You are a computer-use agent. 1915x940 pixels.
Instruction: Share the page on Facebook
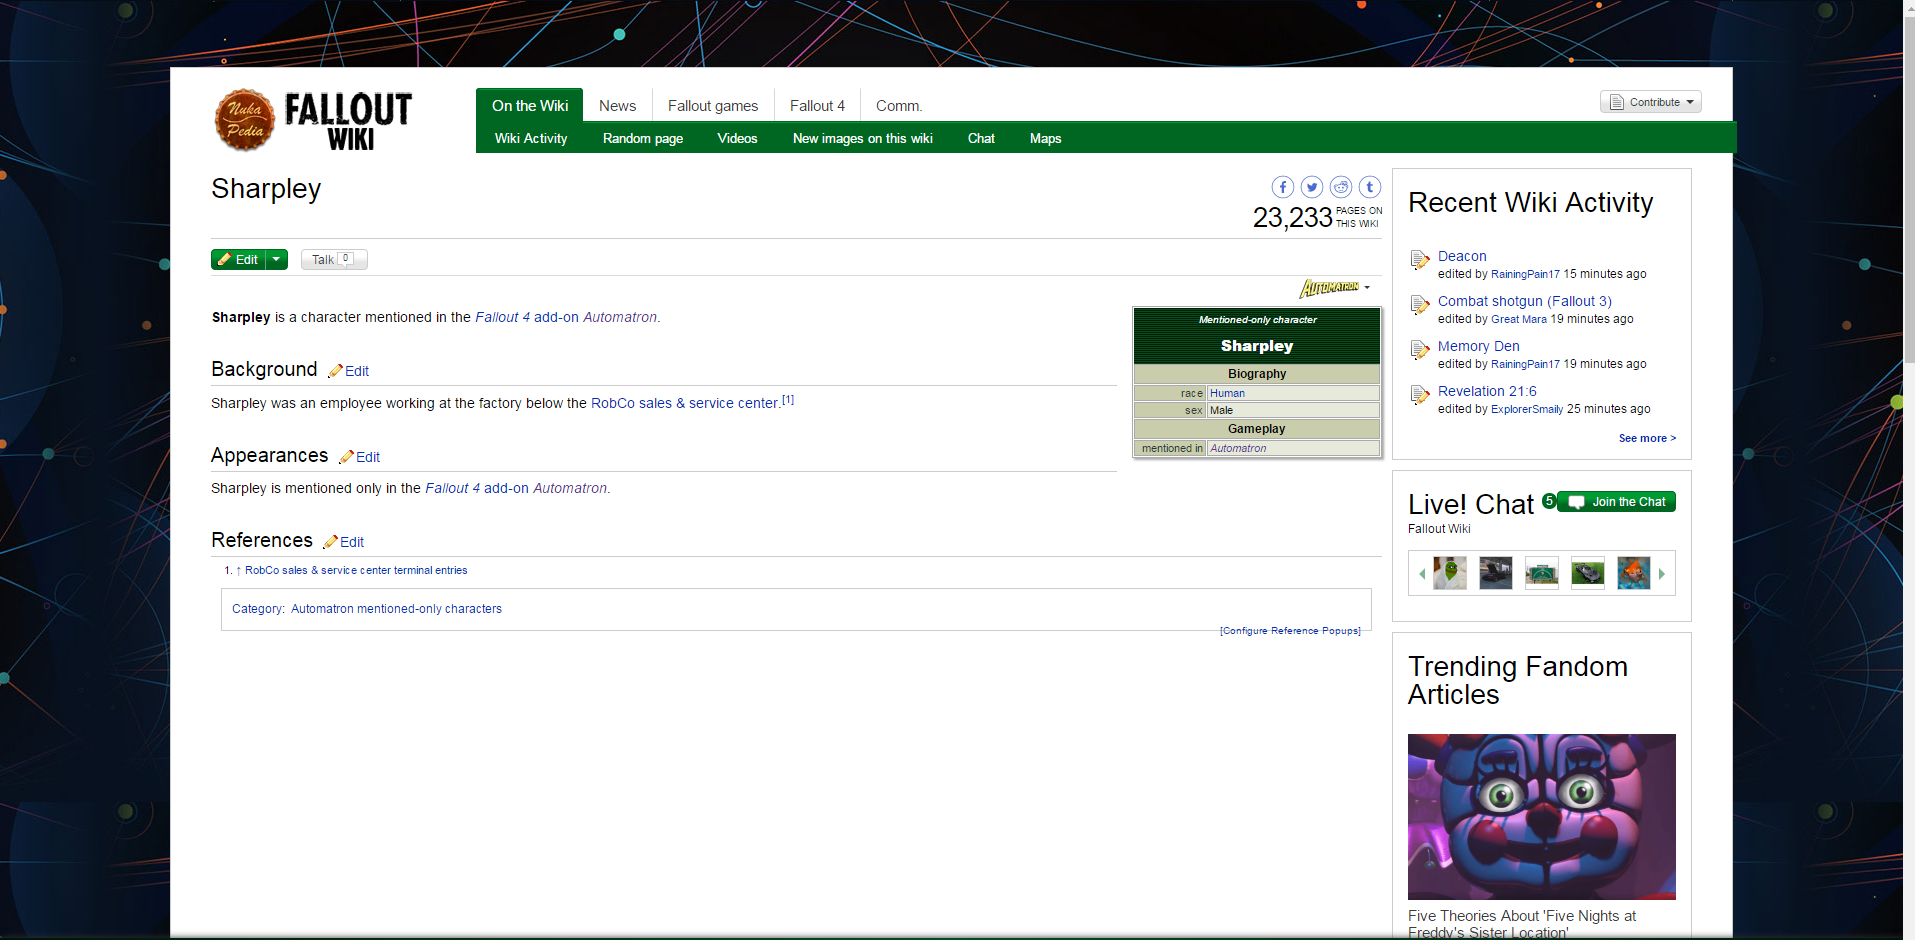coord(1282,187)
